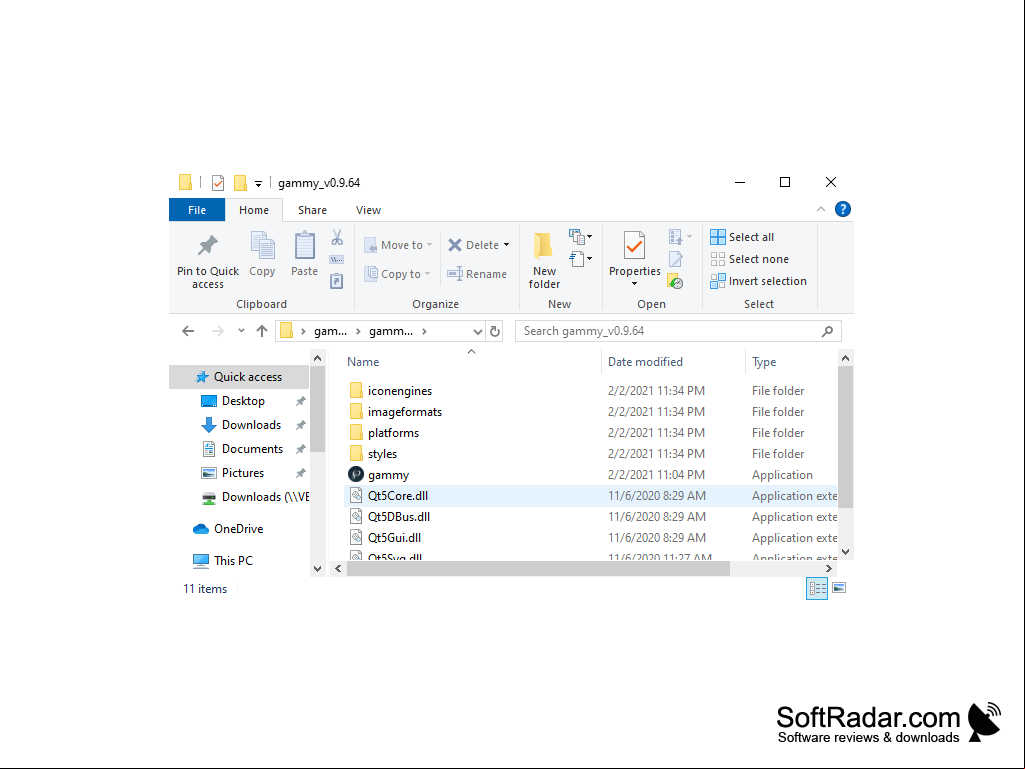Select the imageformats folder
1025x769 pixels.
click(x=405, y=412)
